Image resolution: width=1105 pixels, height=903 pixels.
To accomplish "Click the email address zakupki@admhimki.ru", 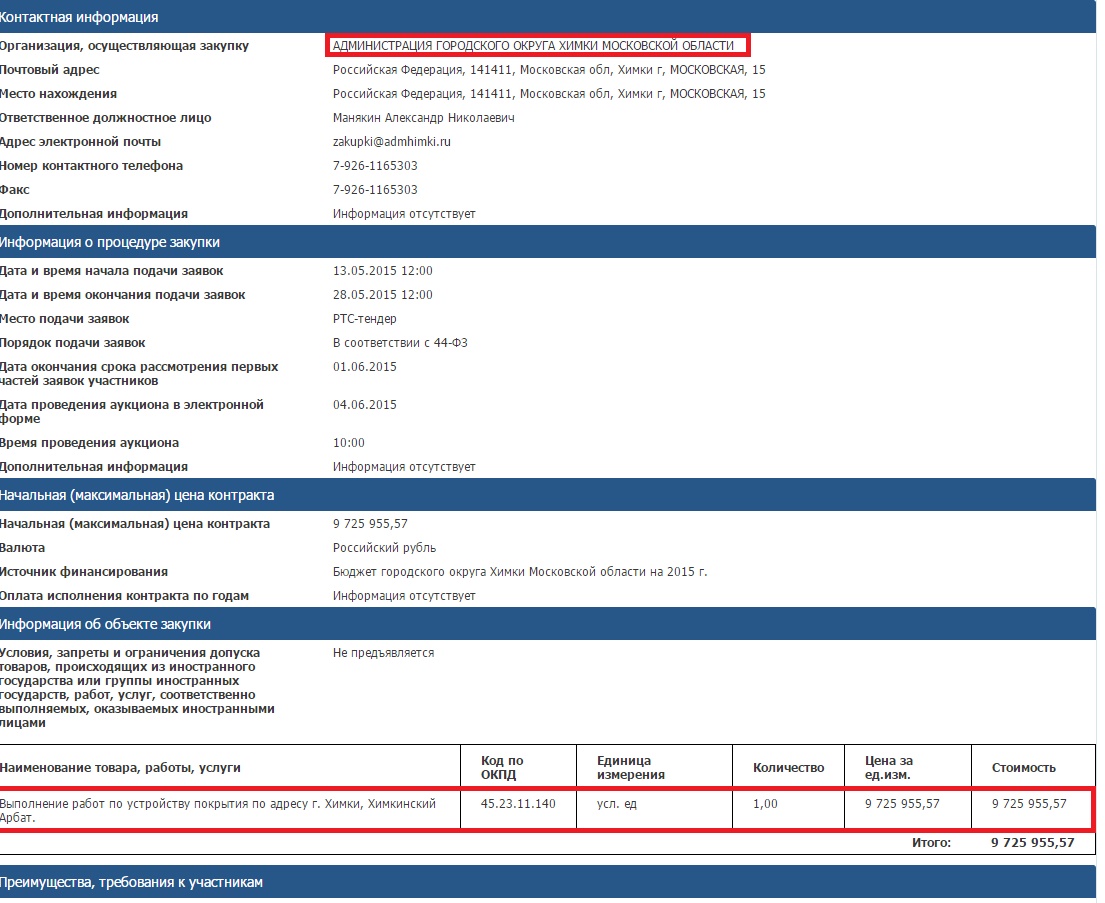I will coord(391,142).
